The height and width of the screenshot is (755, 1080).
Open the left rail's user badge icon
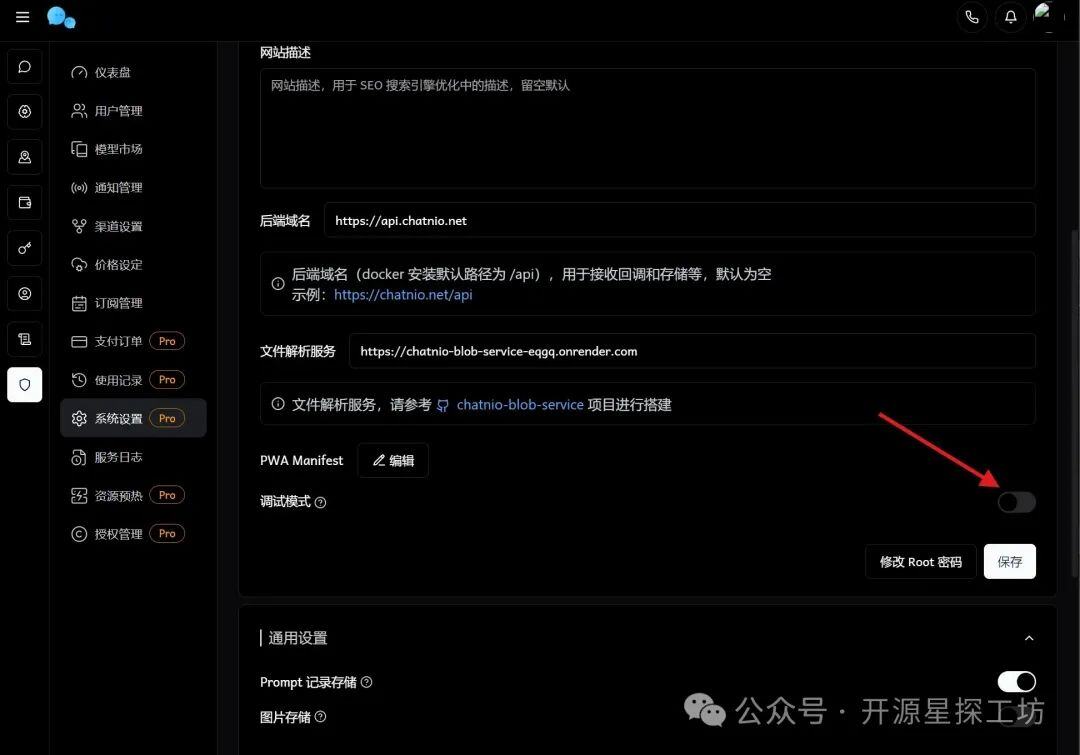25,157
